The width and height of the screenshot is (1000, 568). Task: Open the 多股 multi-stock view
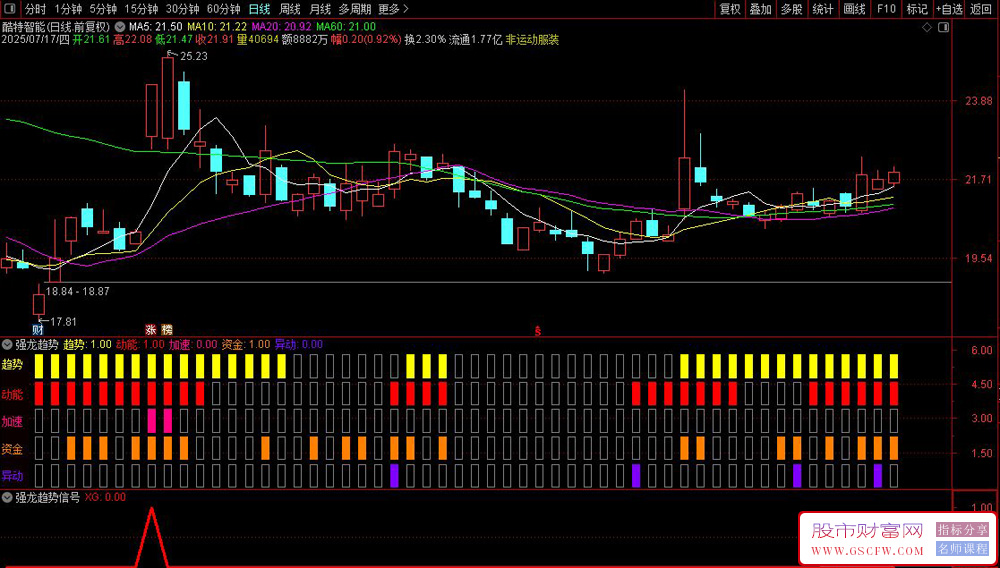pyautogui.click(x=791, y=9)
